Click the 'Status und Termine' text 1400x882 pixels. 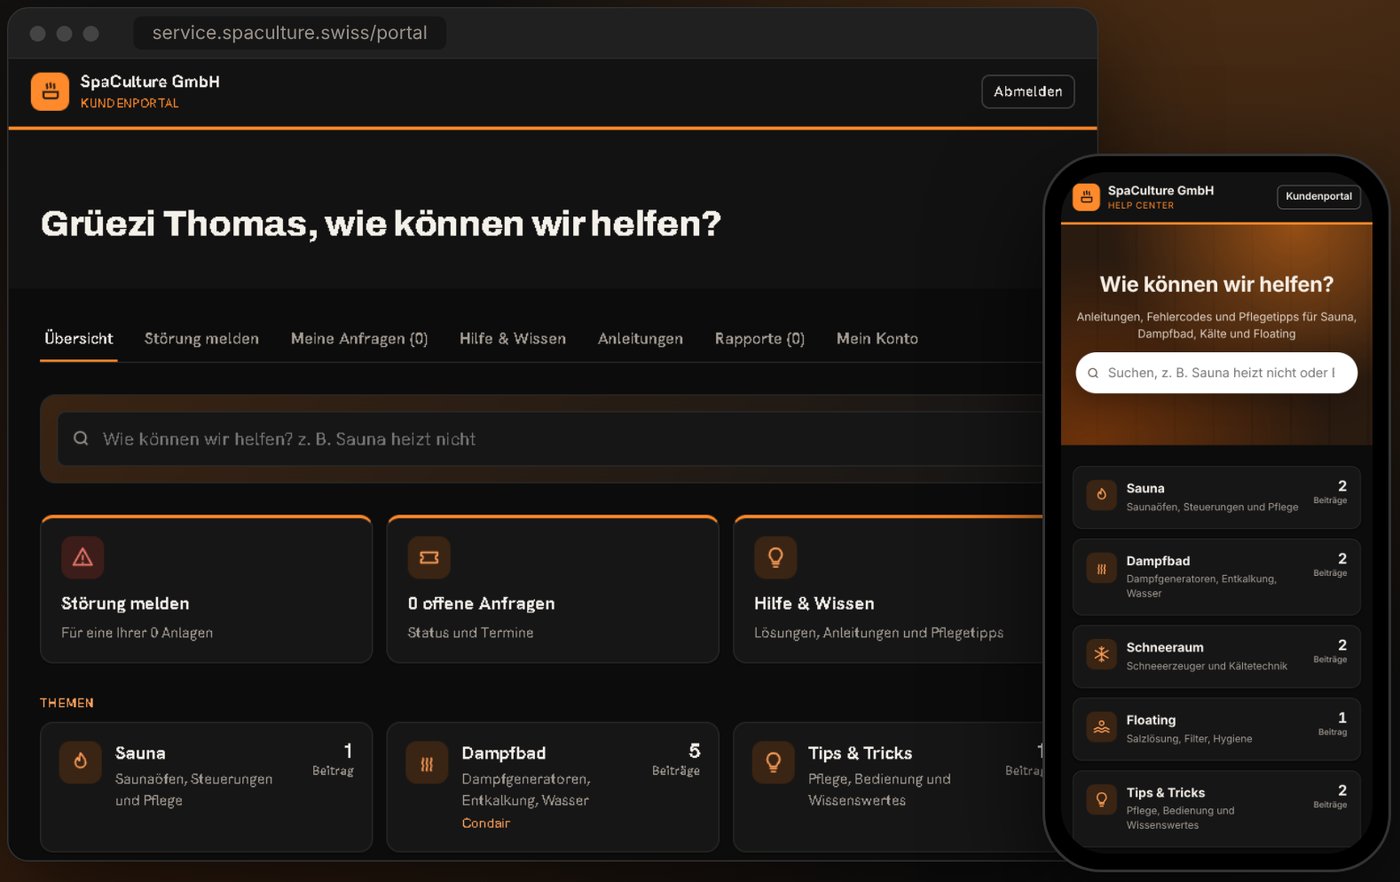point(470,633)
